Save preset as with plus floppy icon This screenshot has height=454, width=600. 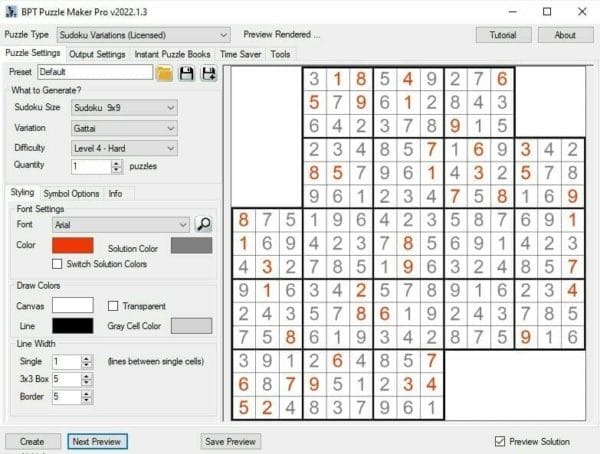tap(209, 73)
